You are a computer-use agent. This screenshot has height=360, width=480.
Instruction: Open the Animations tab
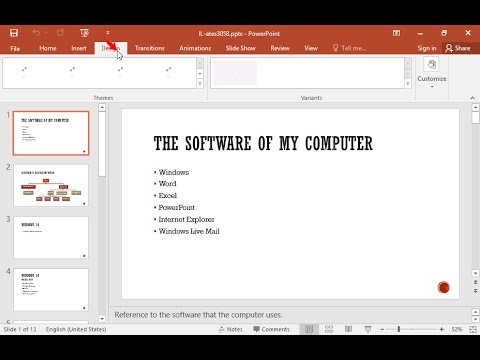(195, 48)
